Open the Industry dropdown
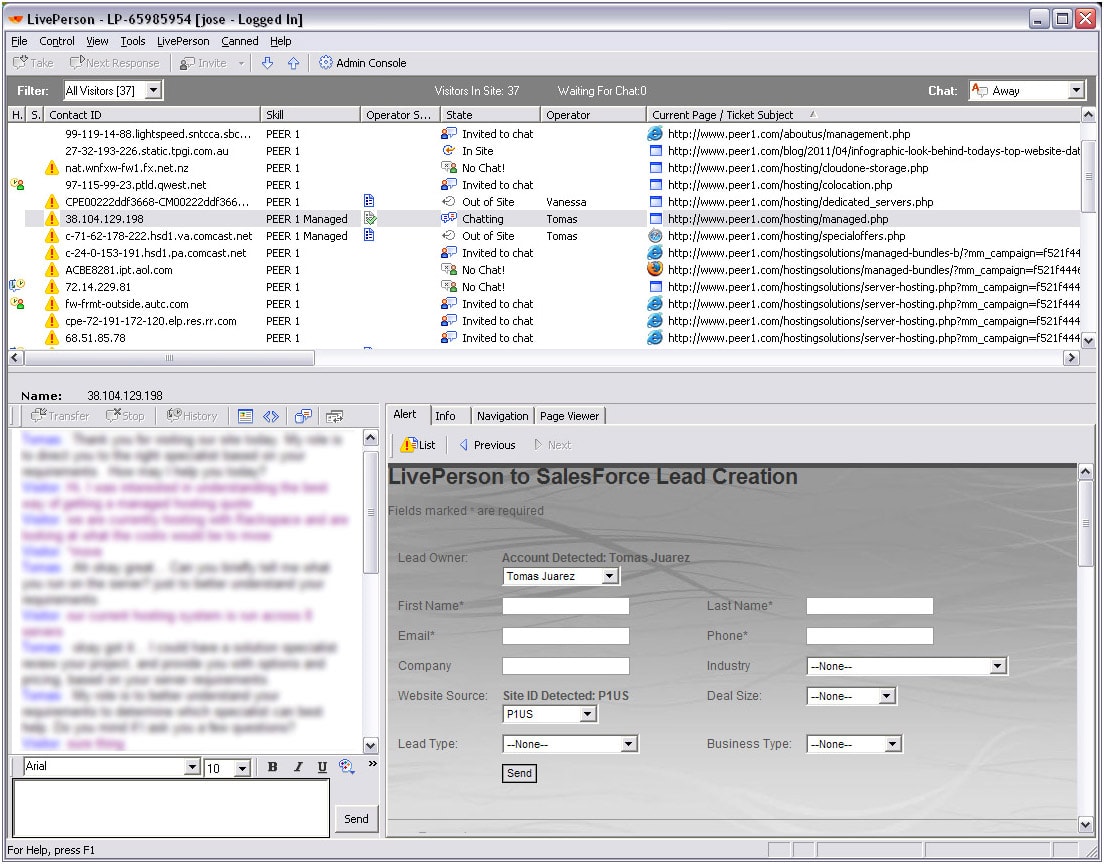Image resolution: width=1104 pixels, height=864 pixels. [x=907, y=666]
